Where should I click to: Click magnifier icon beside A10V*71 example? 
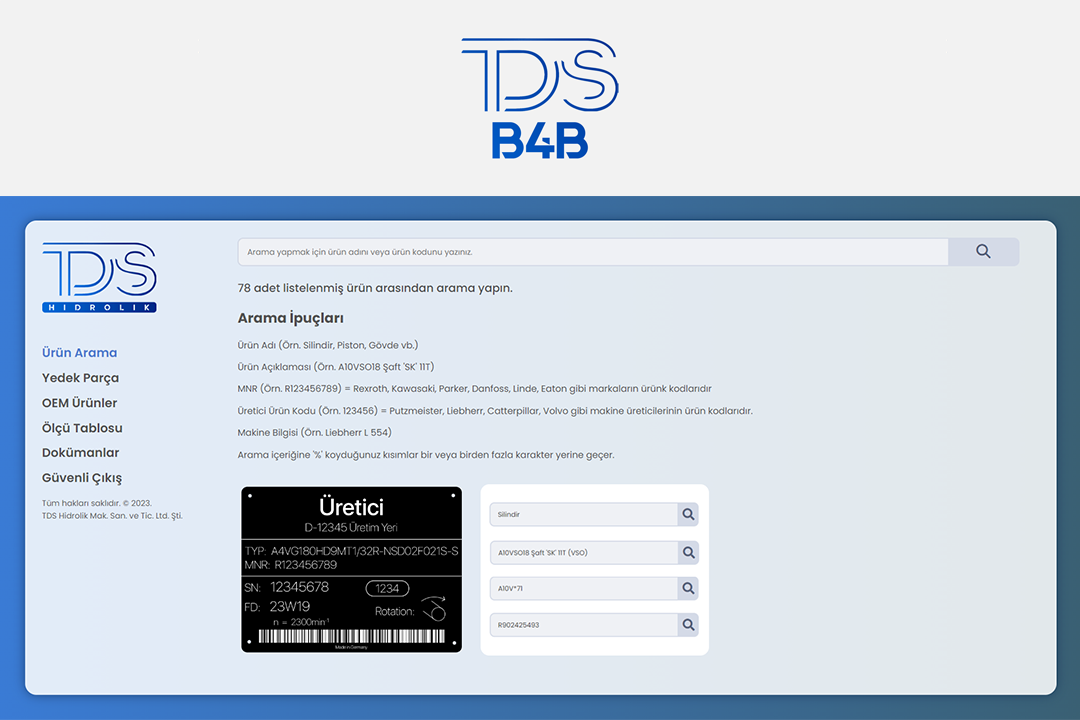pyautogui.click(x=688, y=589)
